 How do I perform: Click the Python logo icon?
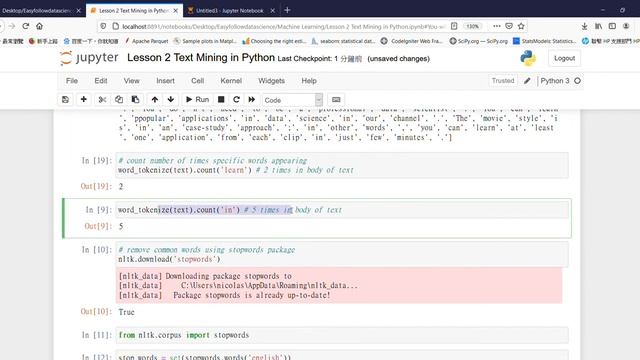pyautogui.click(x=528, y=58)
